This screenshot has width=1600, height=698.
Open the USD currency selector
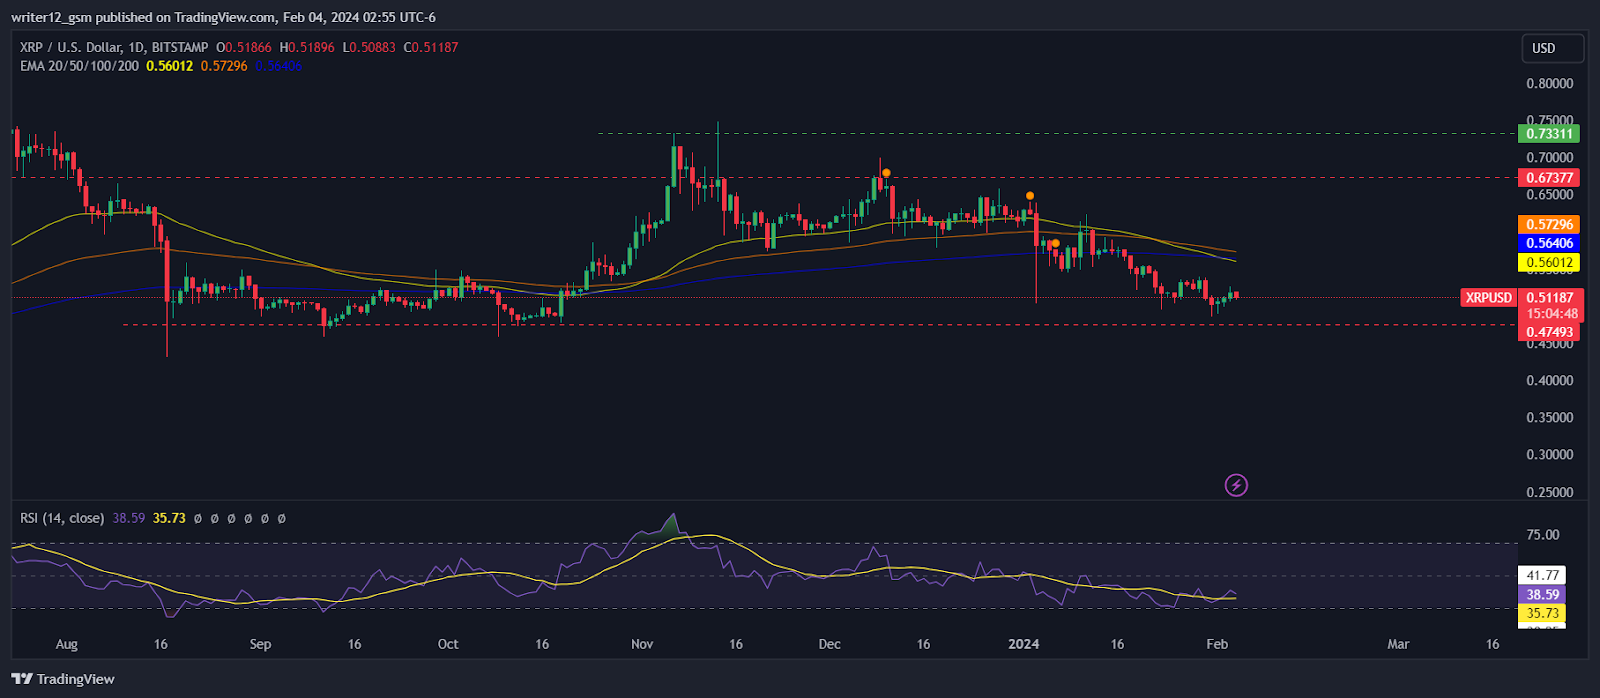point(1552,48)
